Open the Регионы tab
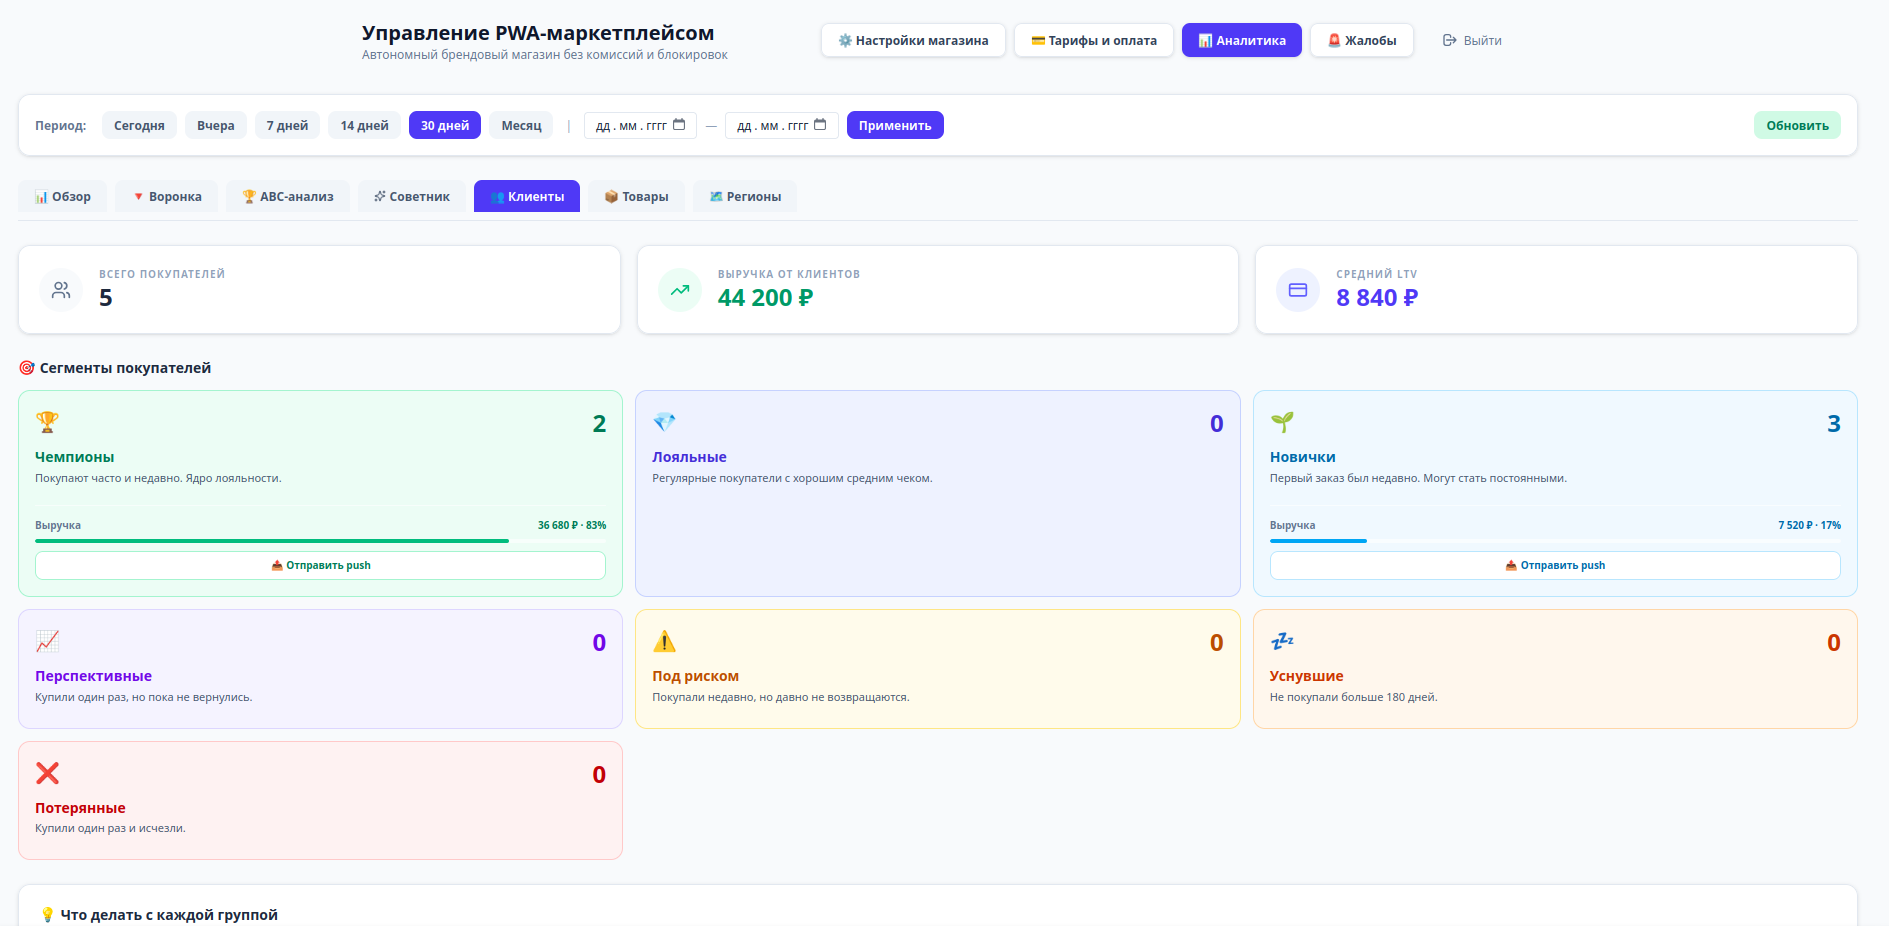Image resolution: width=1889 pixels, height=926 pixels. (x=745, y=196)
